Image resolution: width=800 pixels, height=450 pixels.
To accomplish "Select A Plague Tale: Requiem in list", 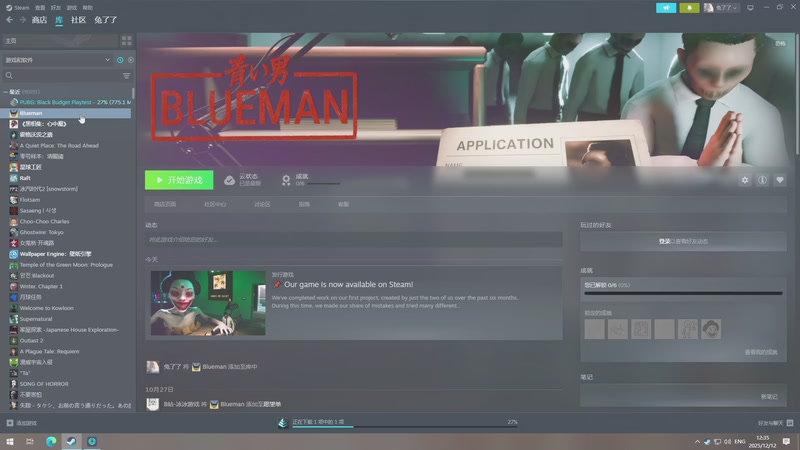I will (x=49, y=352).
